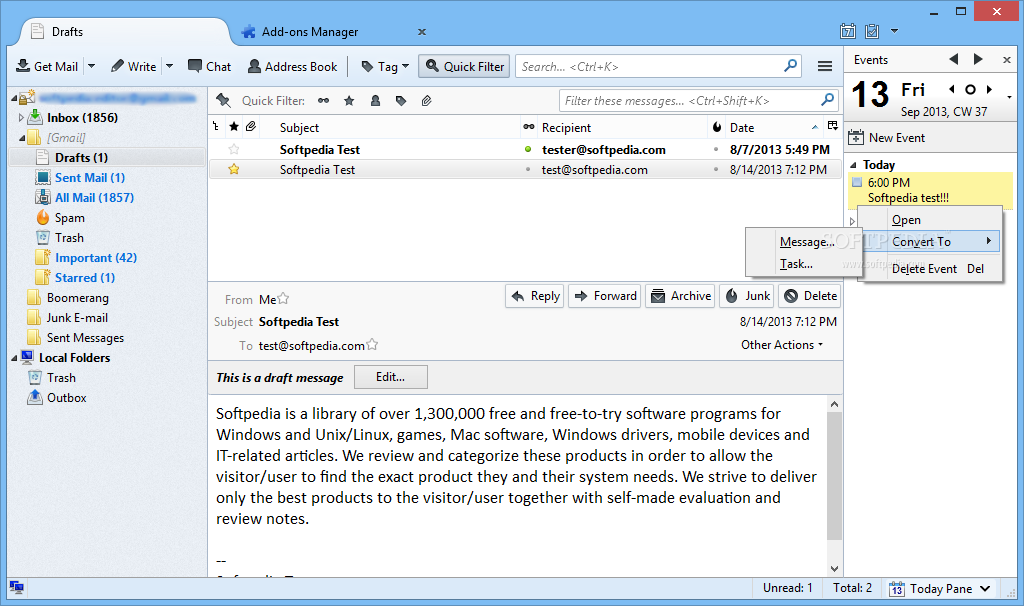Sort by the Date column
1024x606 pixels.
point(774,128)
